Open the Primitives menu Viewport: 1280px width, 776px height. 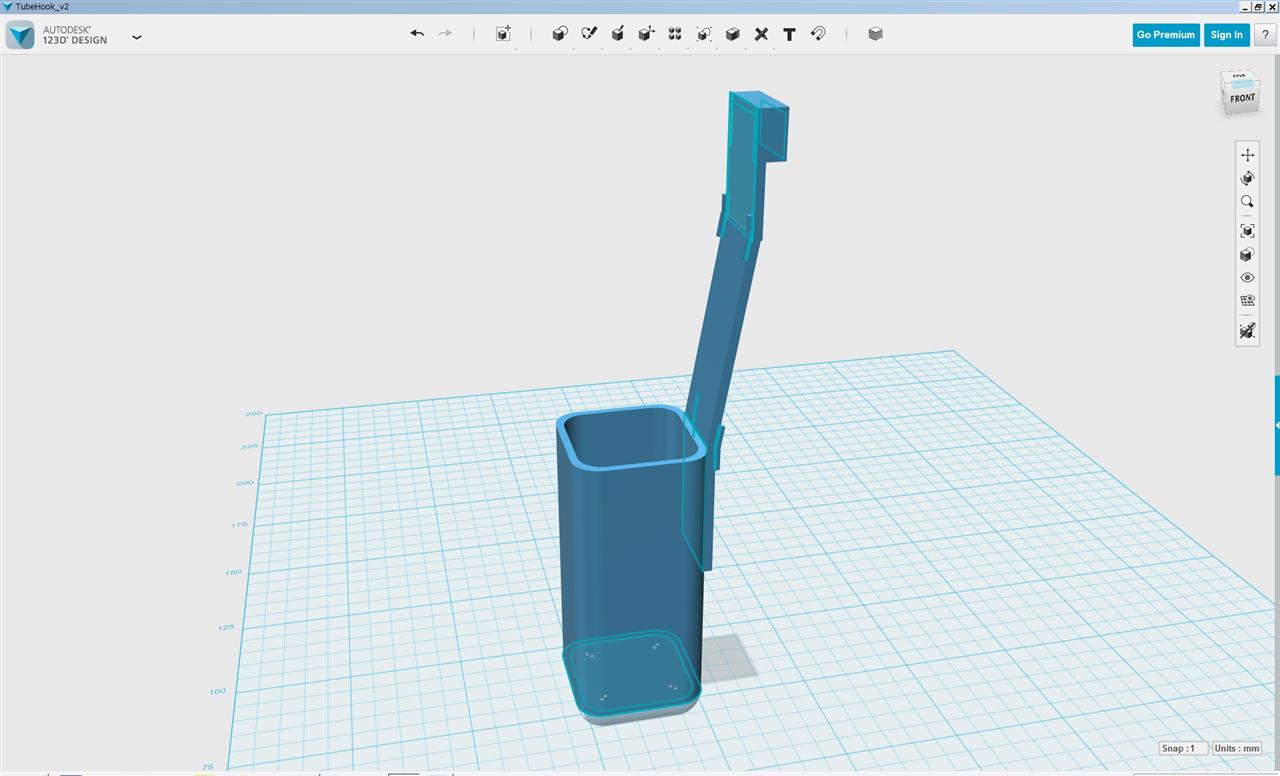(x=560, y=34)
